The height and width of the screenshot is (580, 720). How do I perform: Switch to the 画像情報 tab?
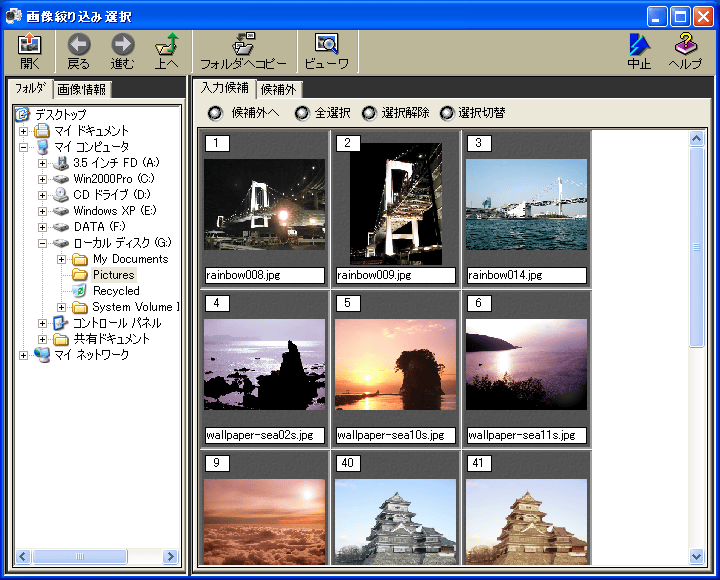pyautogui.click(x=82, y=89)
